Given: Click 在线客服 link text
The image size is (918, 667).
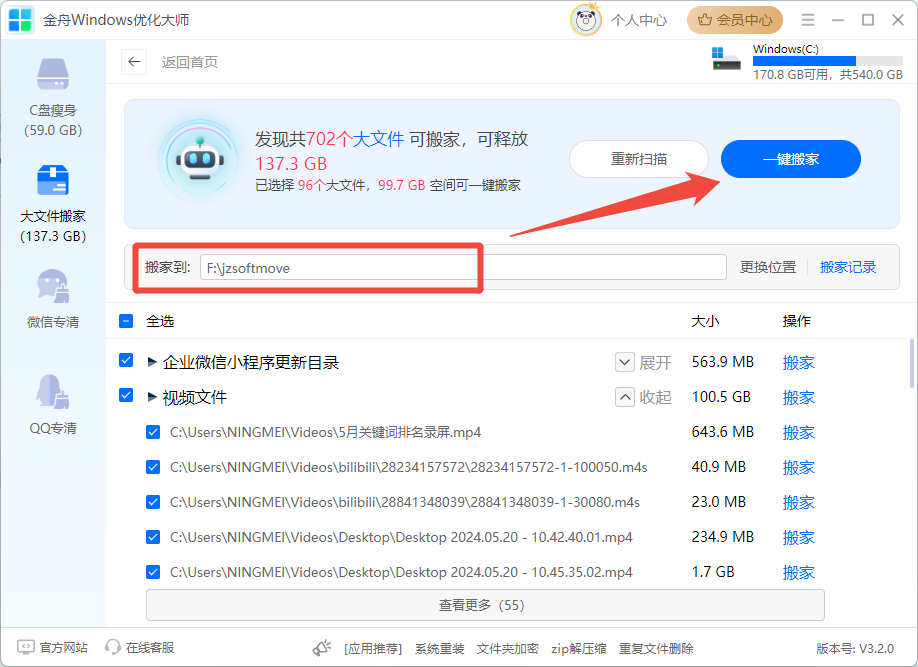Looking at the screenshot, I should point(150,648).
